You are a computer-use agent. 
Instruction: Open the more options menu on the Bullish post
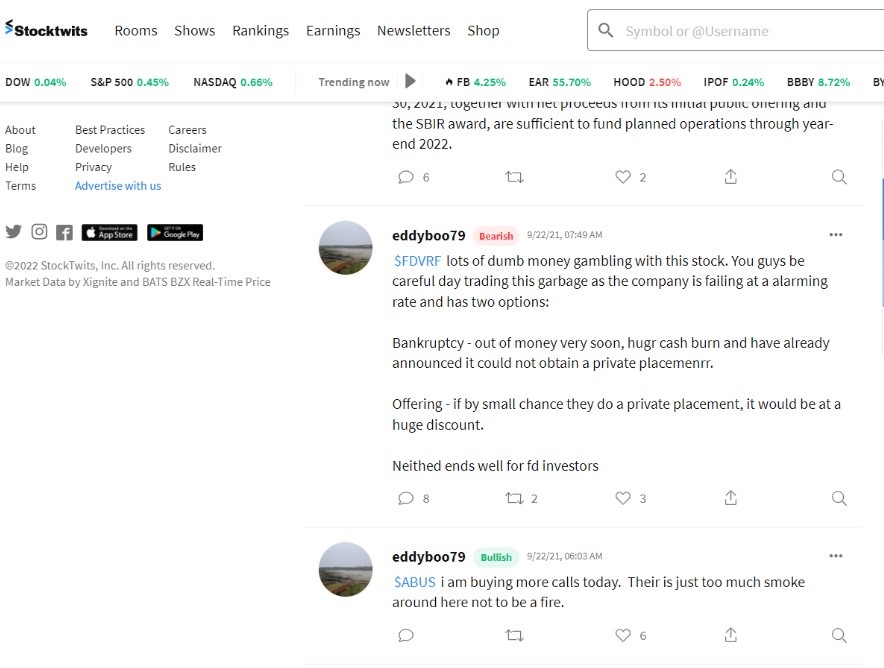[x=836, y=556]
